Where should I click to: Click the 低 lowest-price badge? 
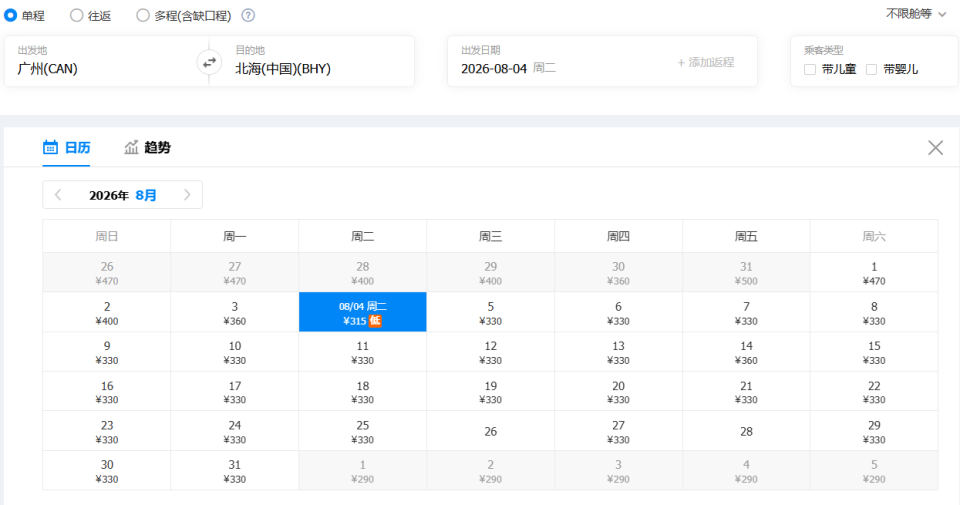[375, 321]
